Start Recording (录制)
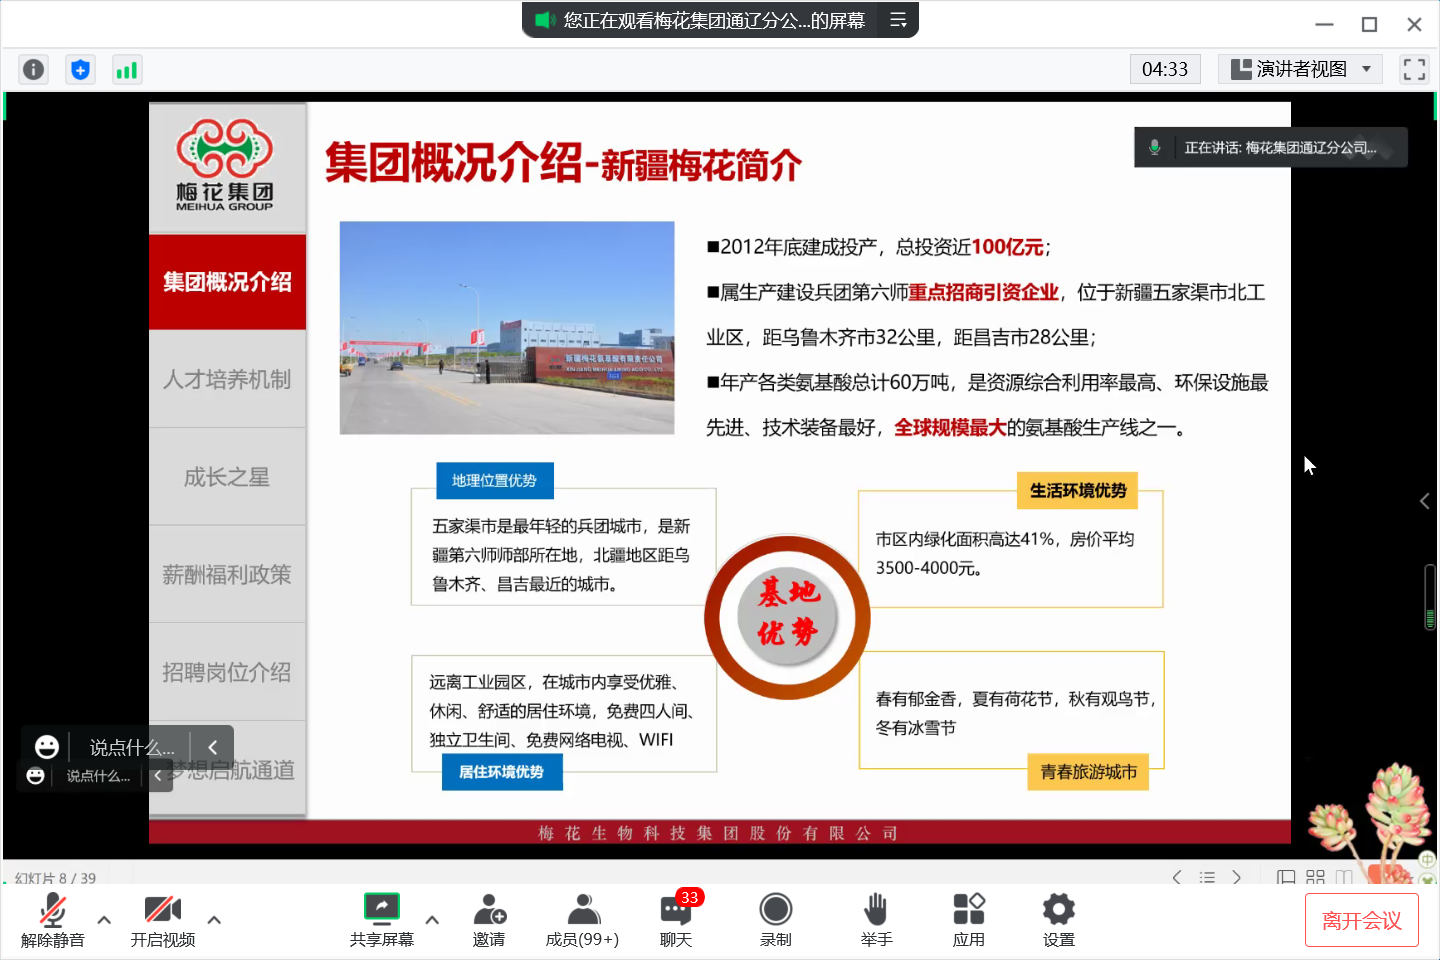The width and height of the screenshot is (1440, 960). [775, 919]
